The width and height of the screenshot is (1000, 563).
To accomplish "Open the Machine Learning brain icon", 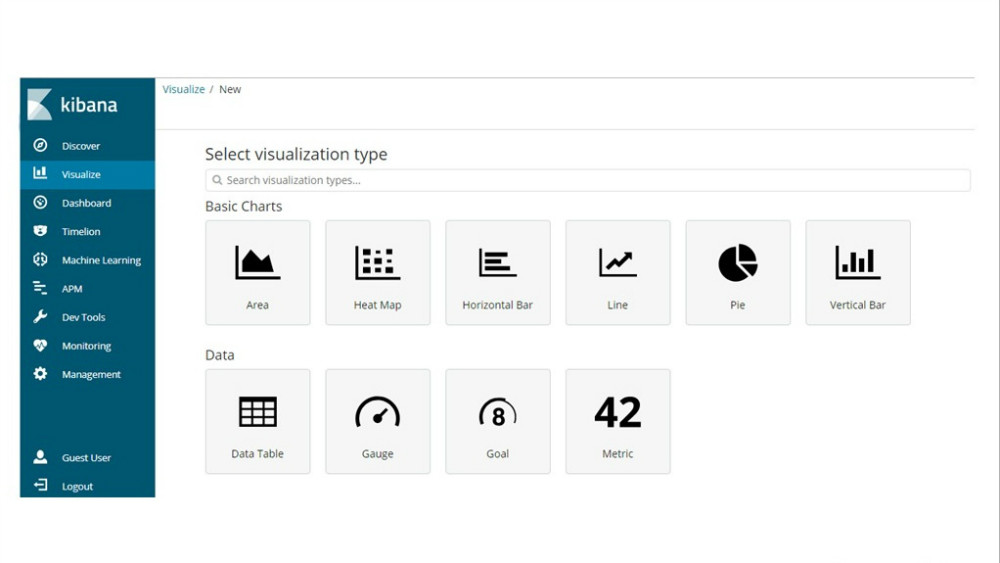I will tap(40, 260).
